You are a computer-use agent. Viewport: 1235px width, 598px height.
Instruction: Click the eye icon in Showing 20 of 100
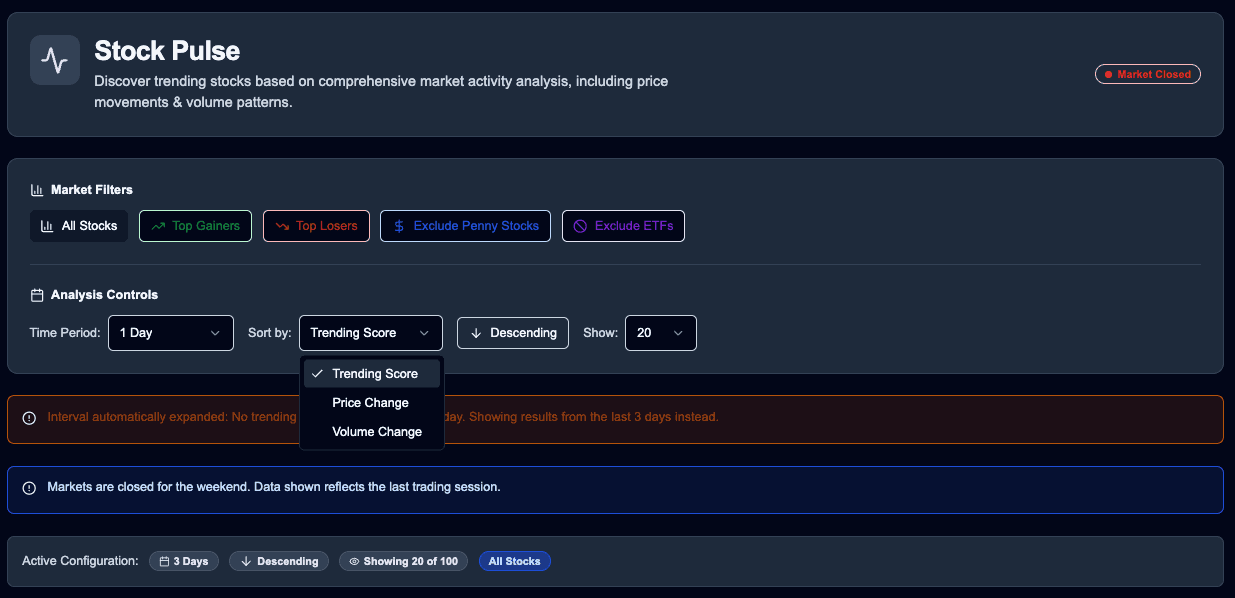[352, 561]
